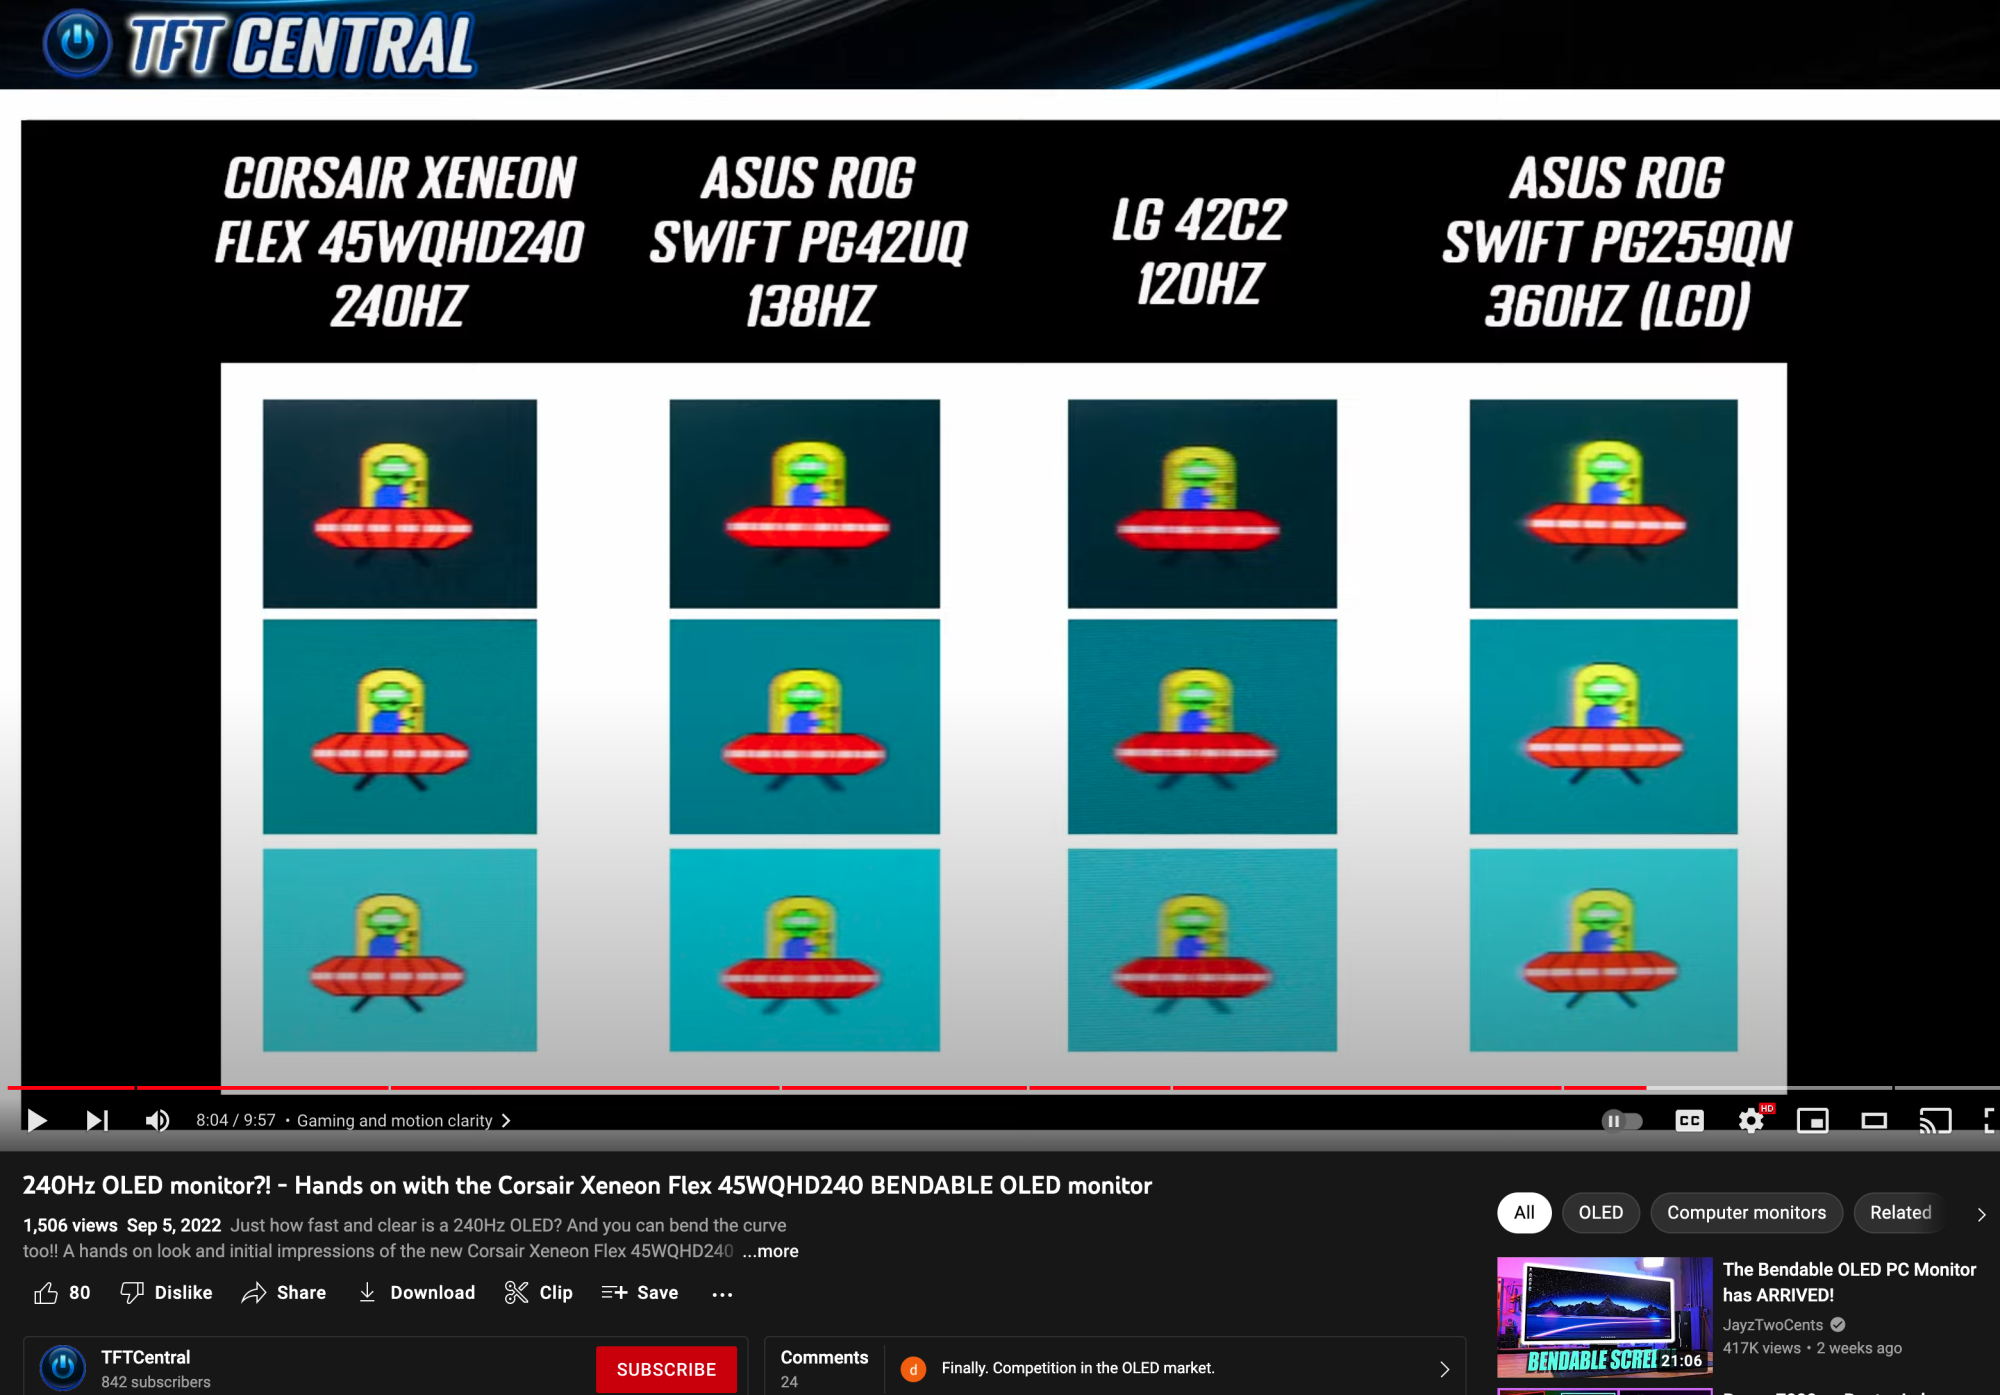This screenshot has height=1395, width=2000.
Task: Expand description with ...more
Action: [770, 1251]
